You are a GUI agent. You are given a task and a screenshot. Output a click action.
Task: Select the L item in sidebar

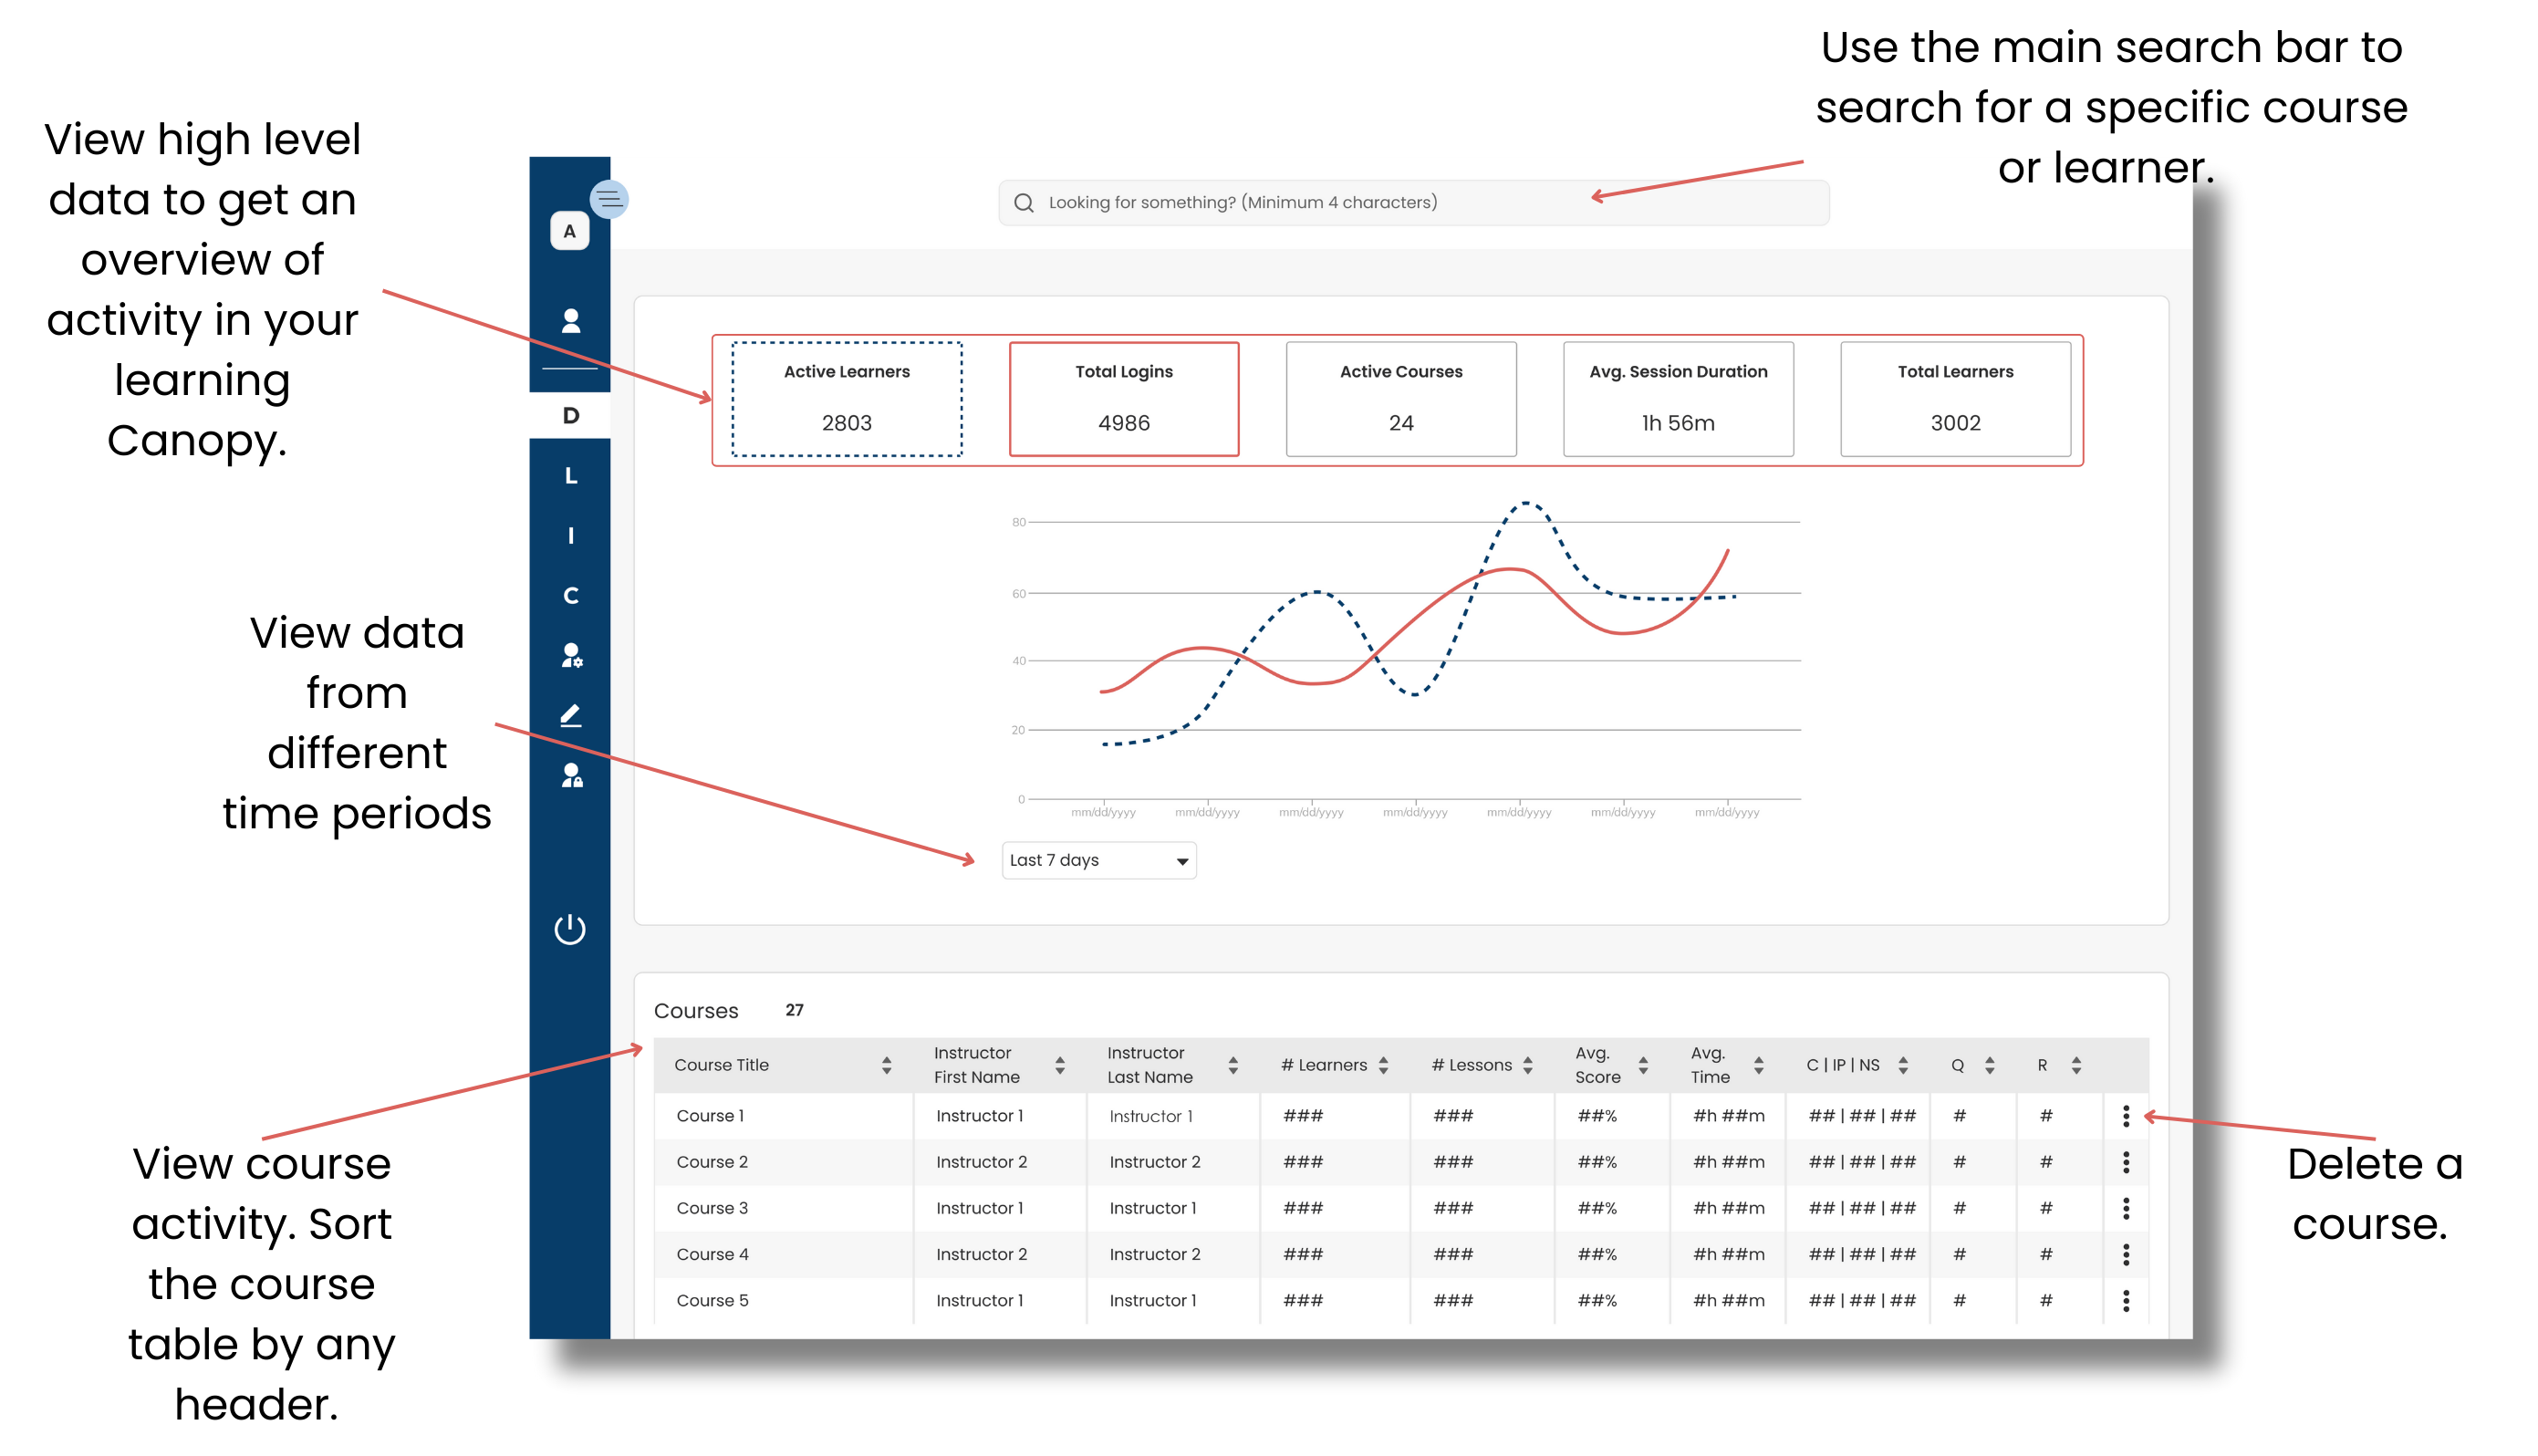570,475
